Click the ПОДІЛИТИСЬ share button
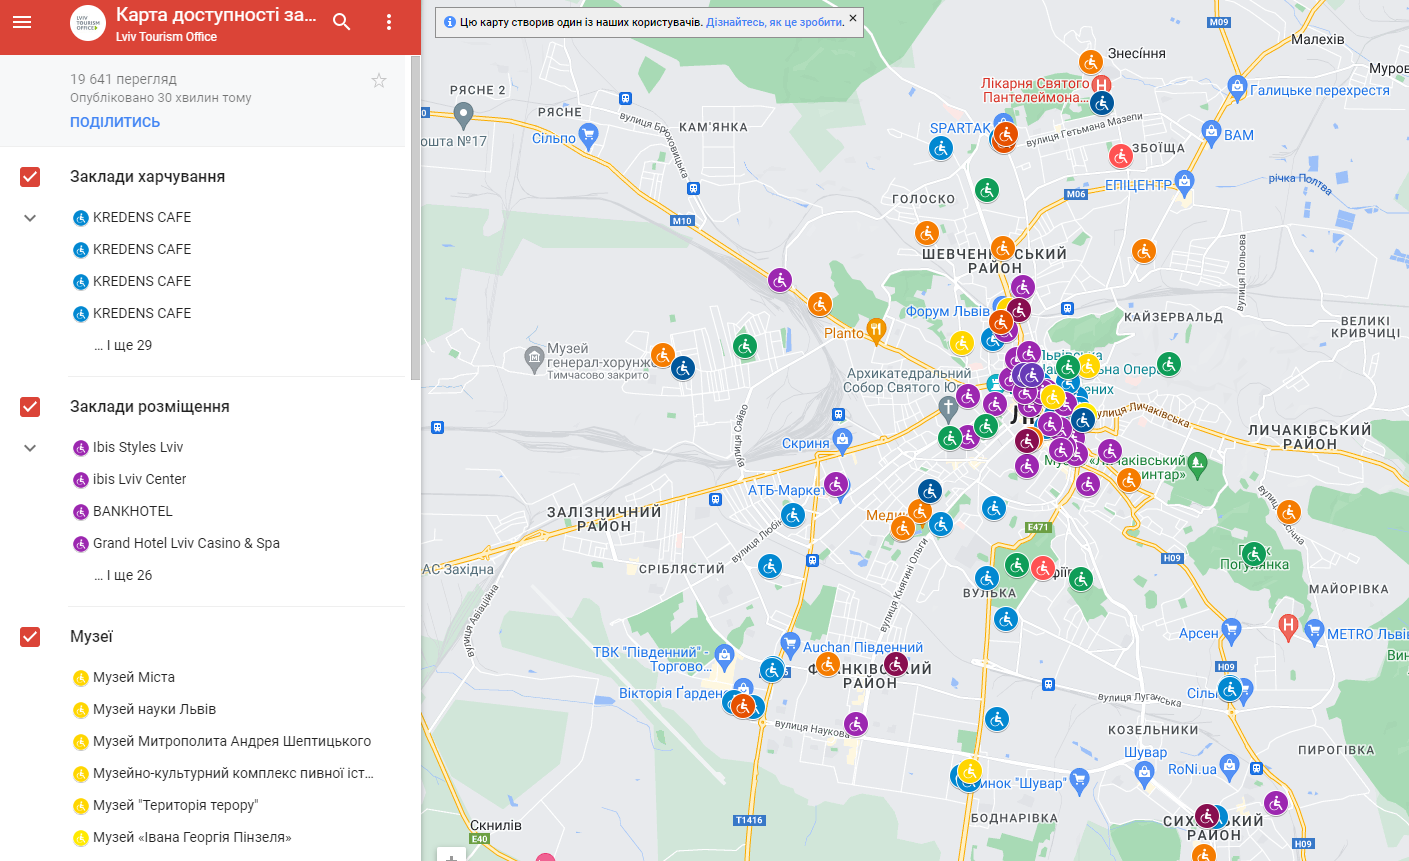Screen dimensions: 1409x861 [115, 122]
